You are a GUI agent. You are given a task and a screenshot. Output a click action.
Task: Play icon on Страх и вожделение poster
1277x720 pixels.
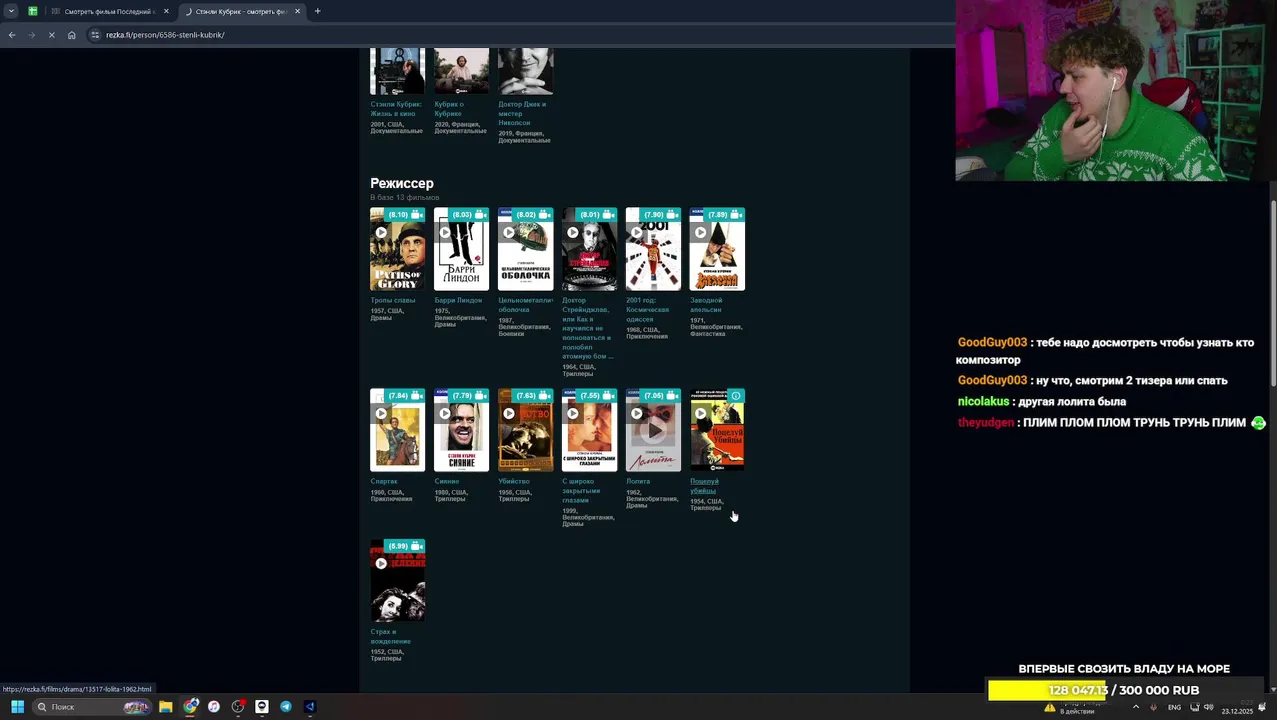[x=381, y=564]
